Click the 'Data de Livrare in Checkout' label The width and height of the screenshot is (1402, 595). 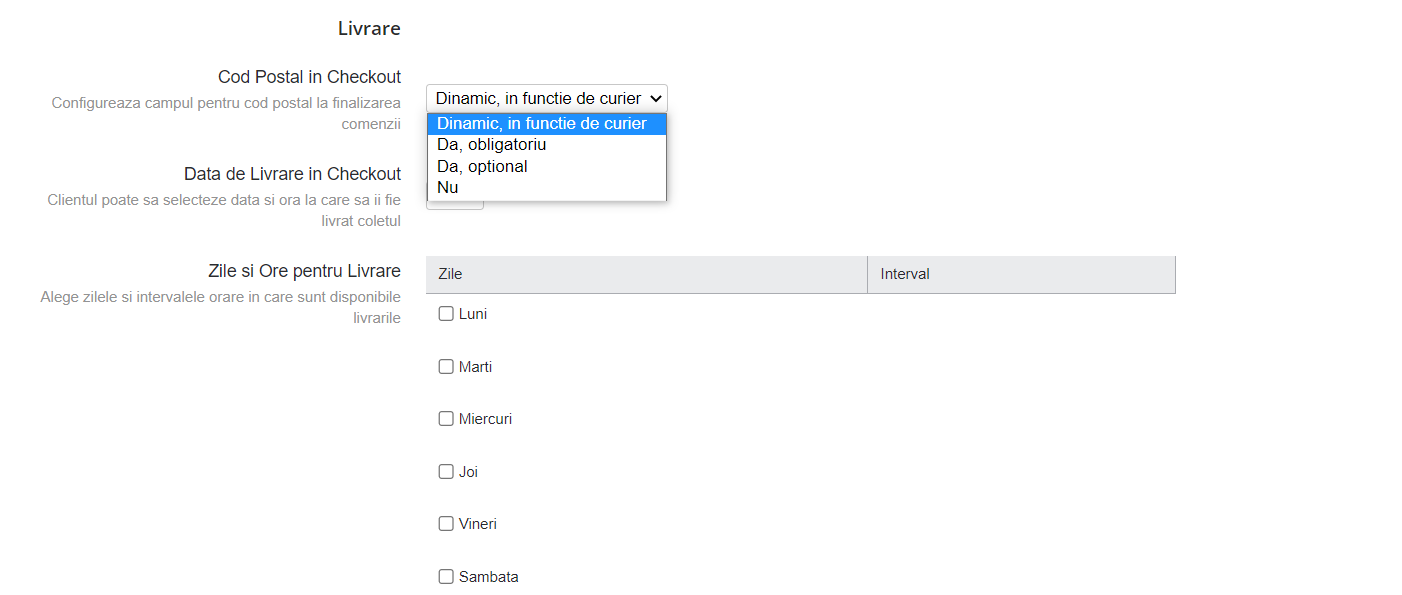pos(293,174)
